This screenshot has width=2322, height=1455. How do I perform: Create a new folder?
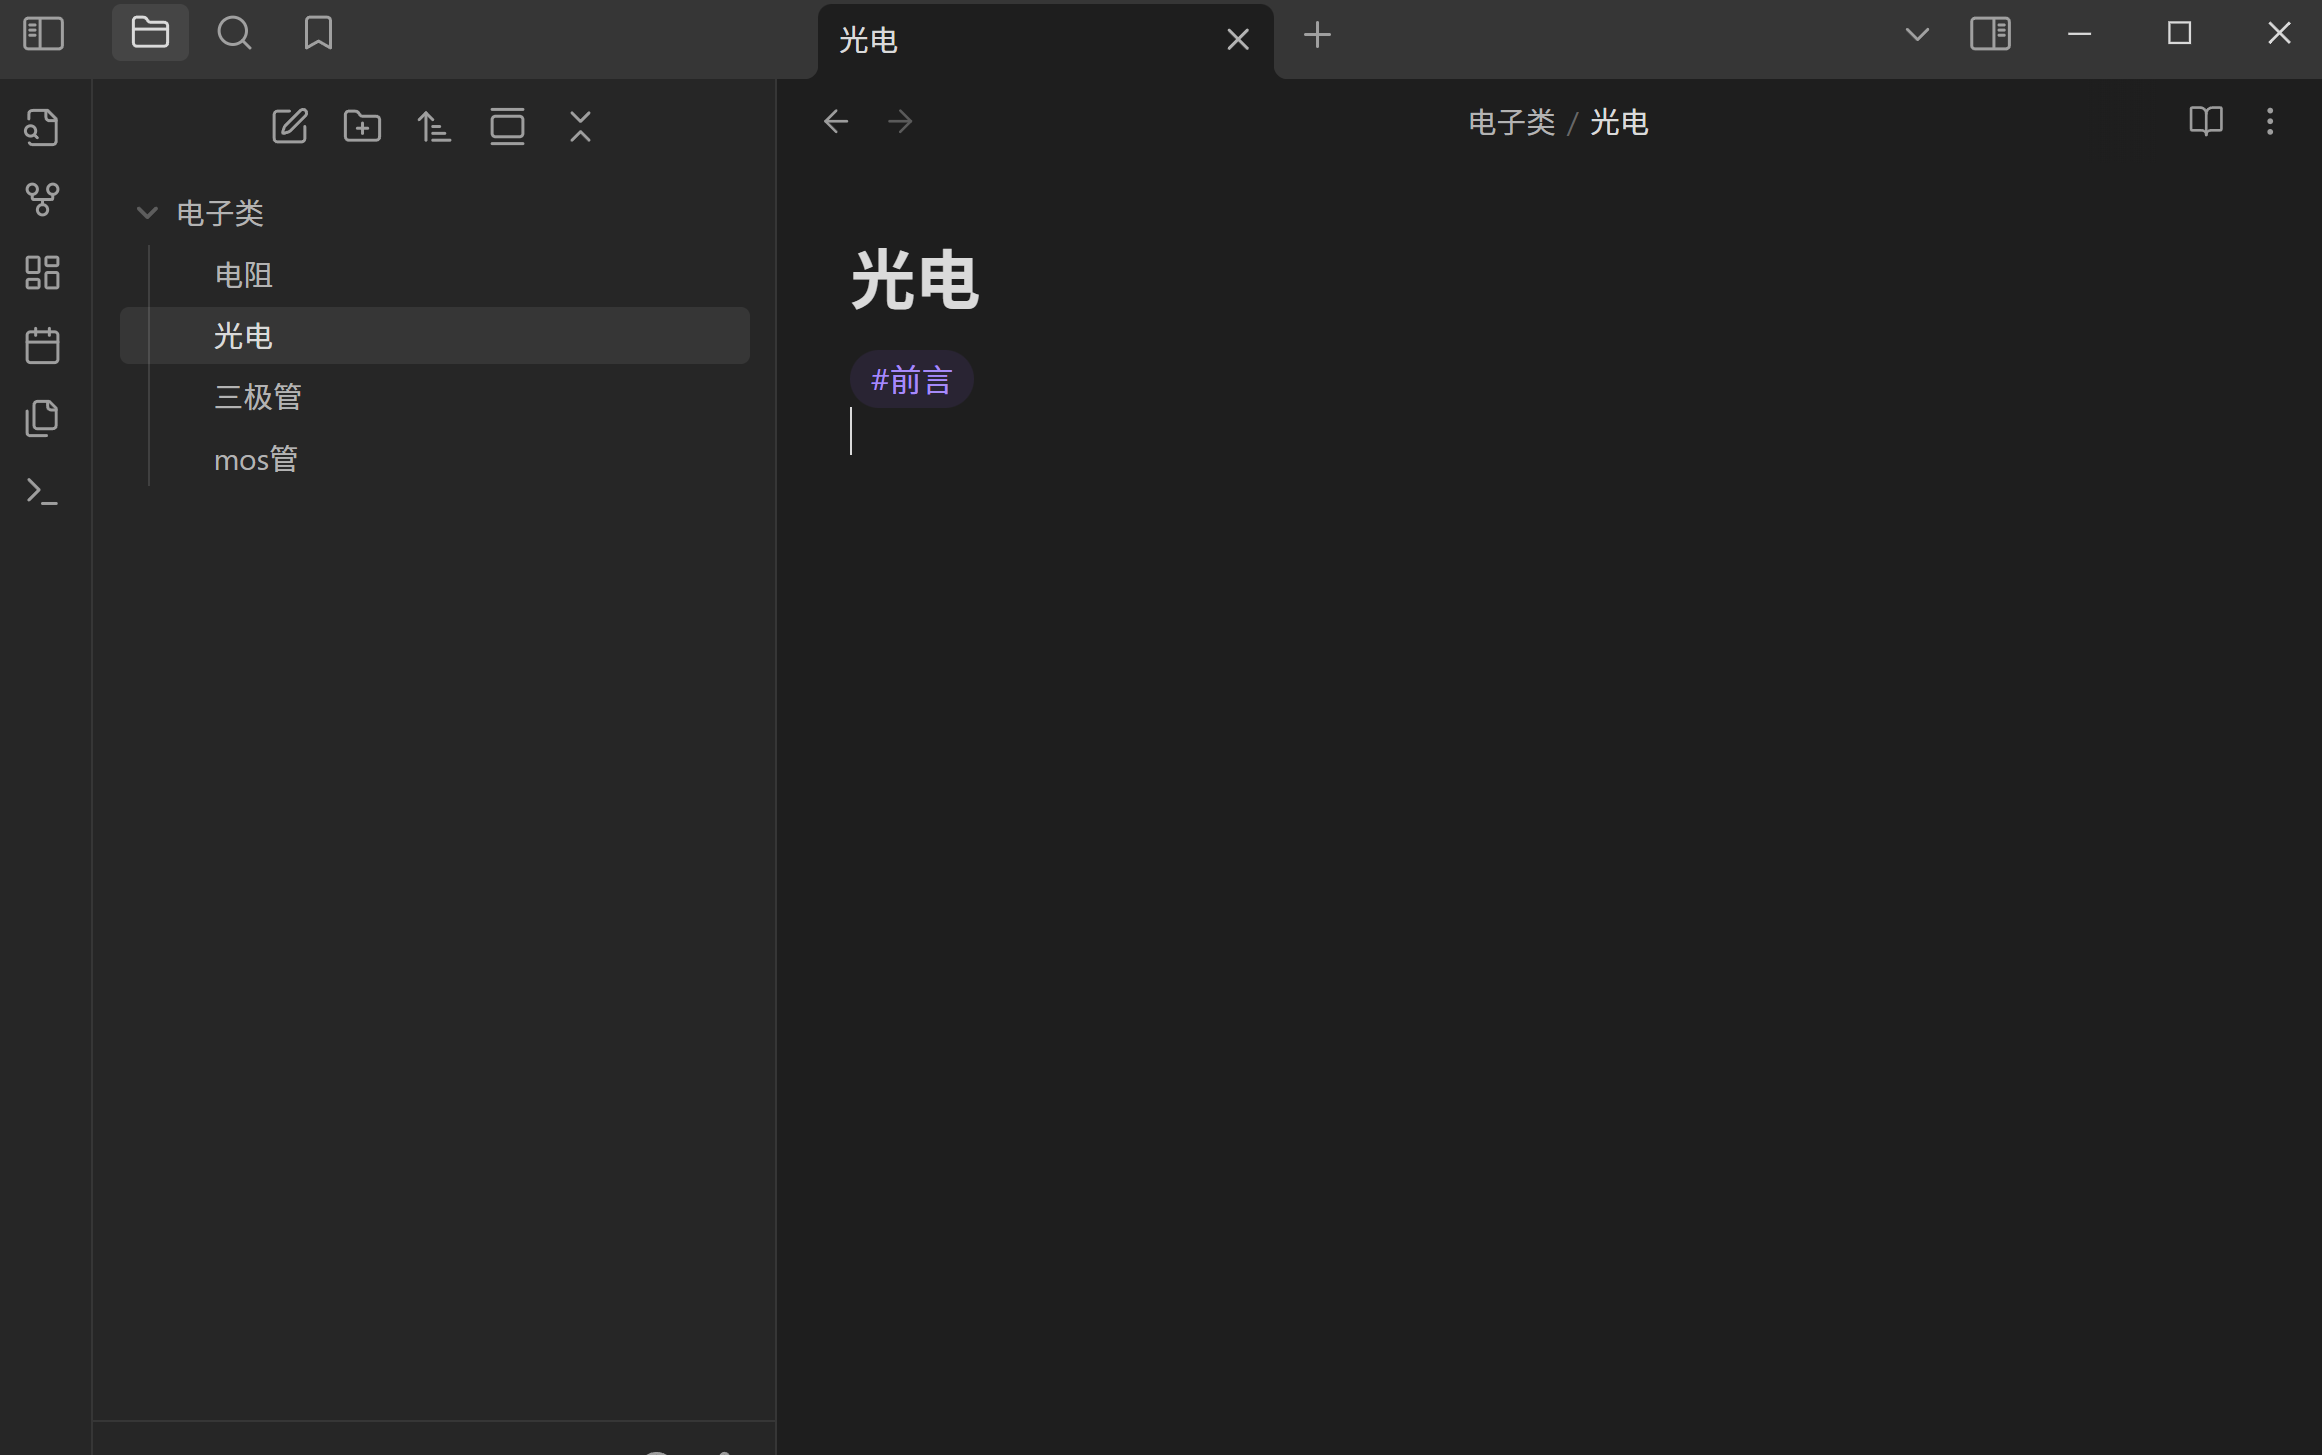[x=362, y=127]
